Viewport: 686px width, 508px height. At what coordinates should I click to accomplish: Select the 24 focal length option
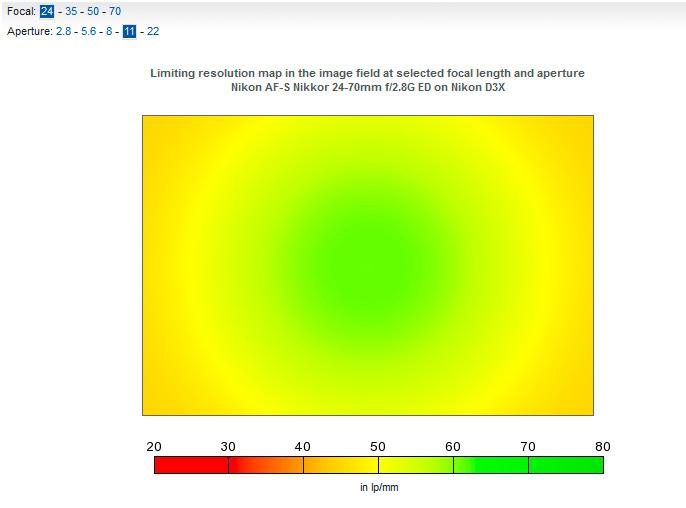point(47,11)
